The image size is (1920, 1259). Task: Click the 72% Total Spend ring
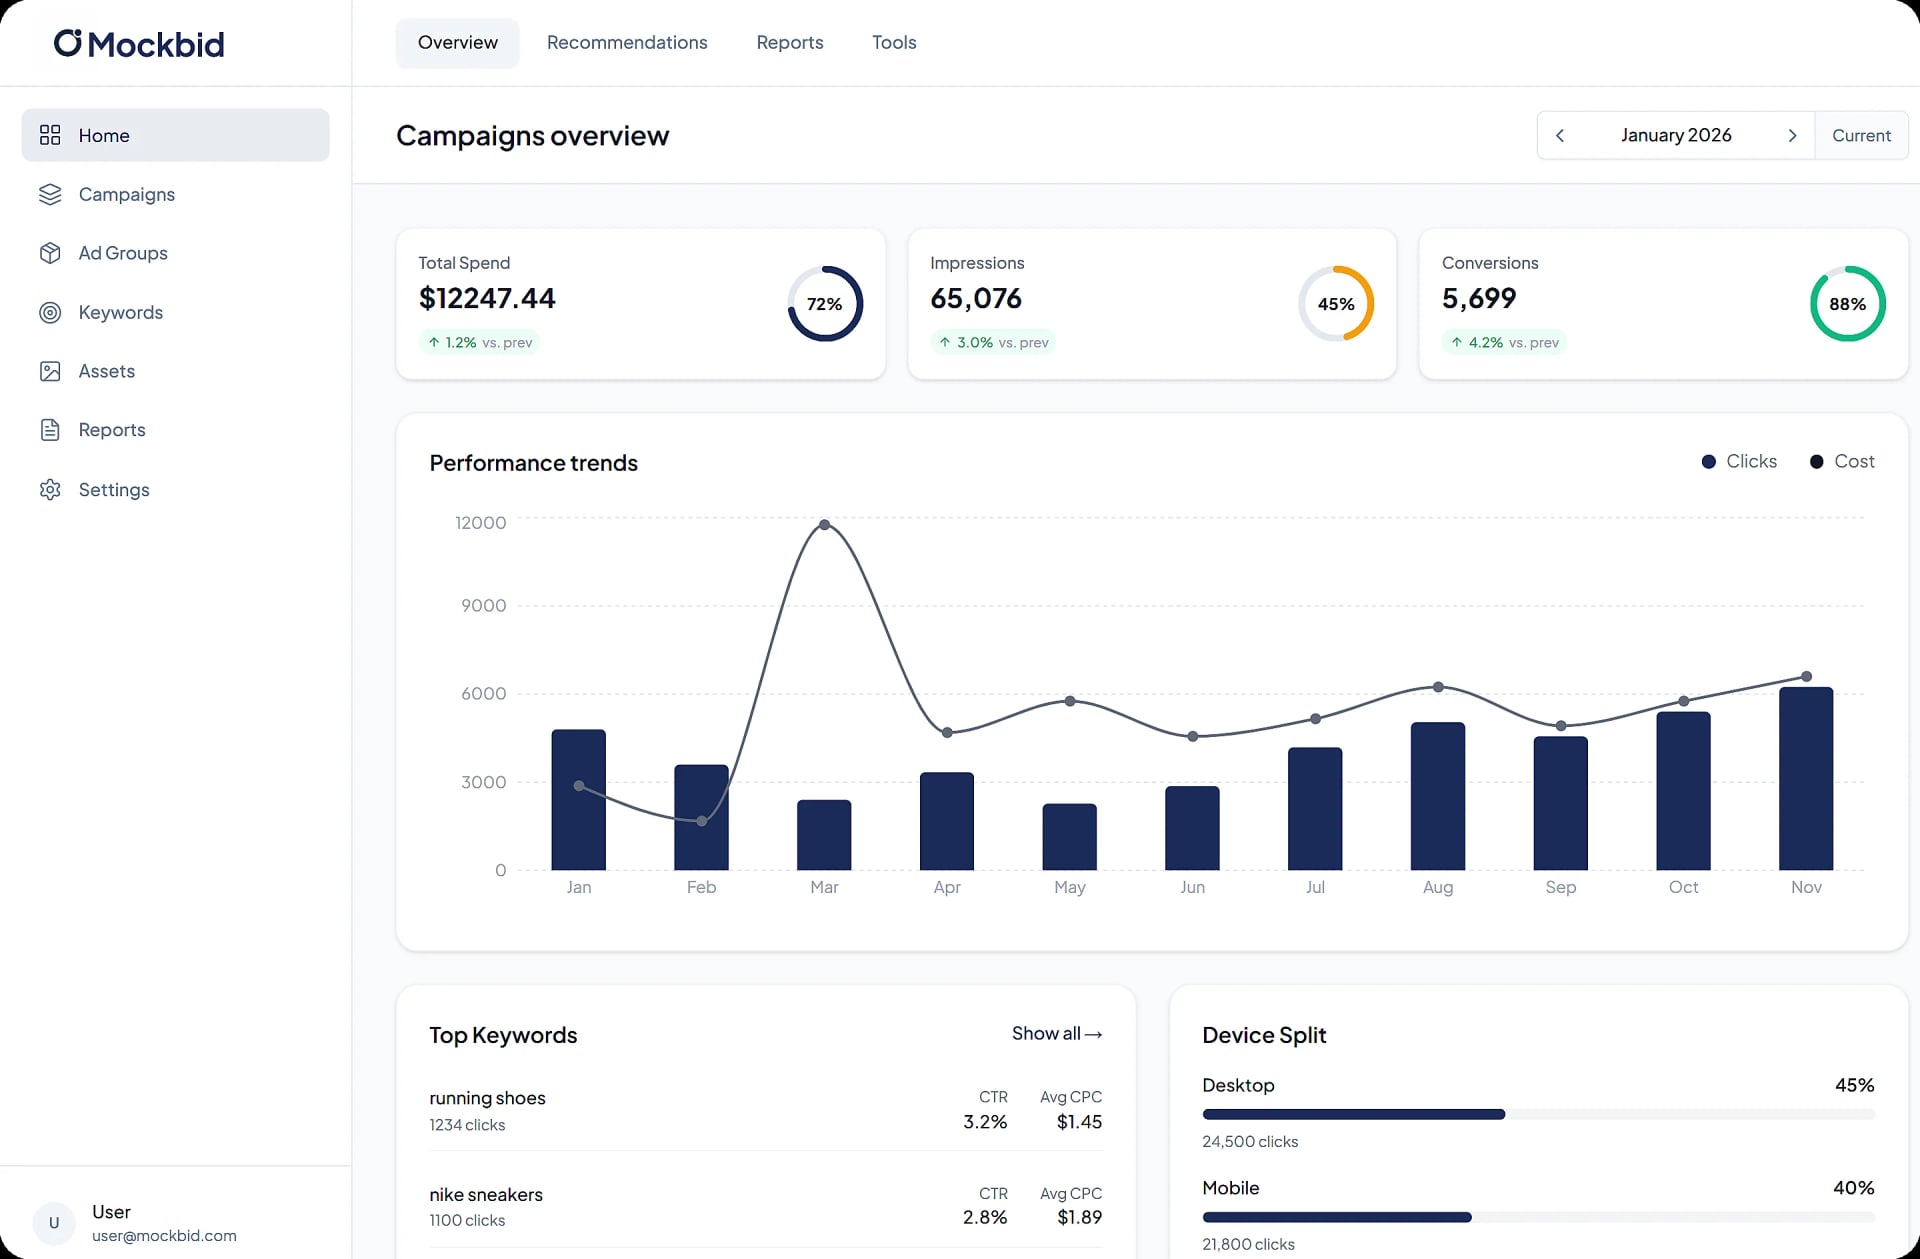825,304
